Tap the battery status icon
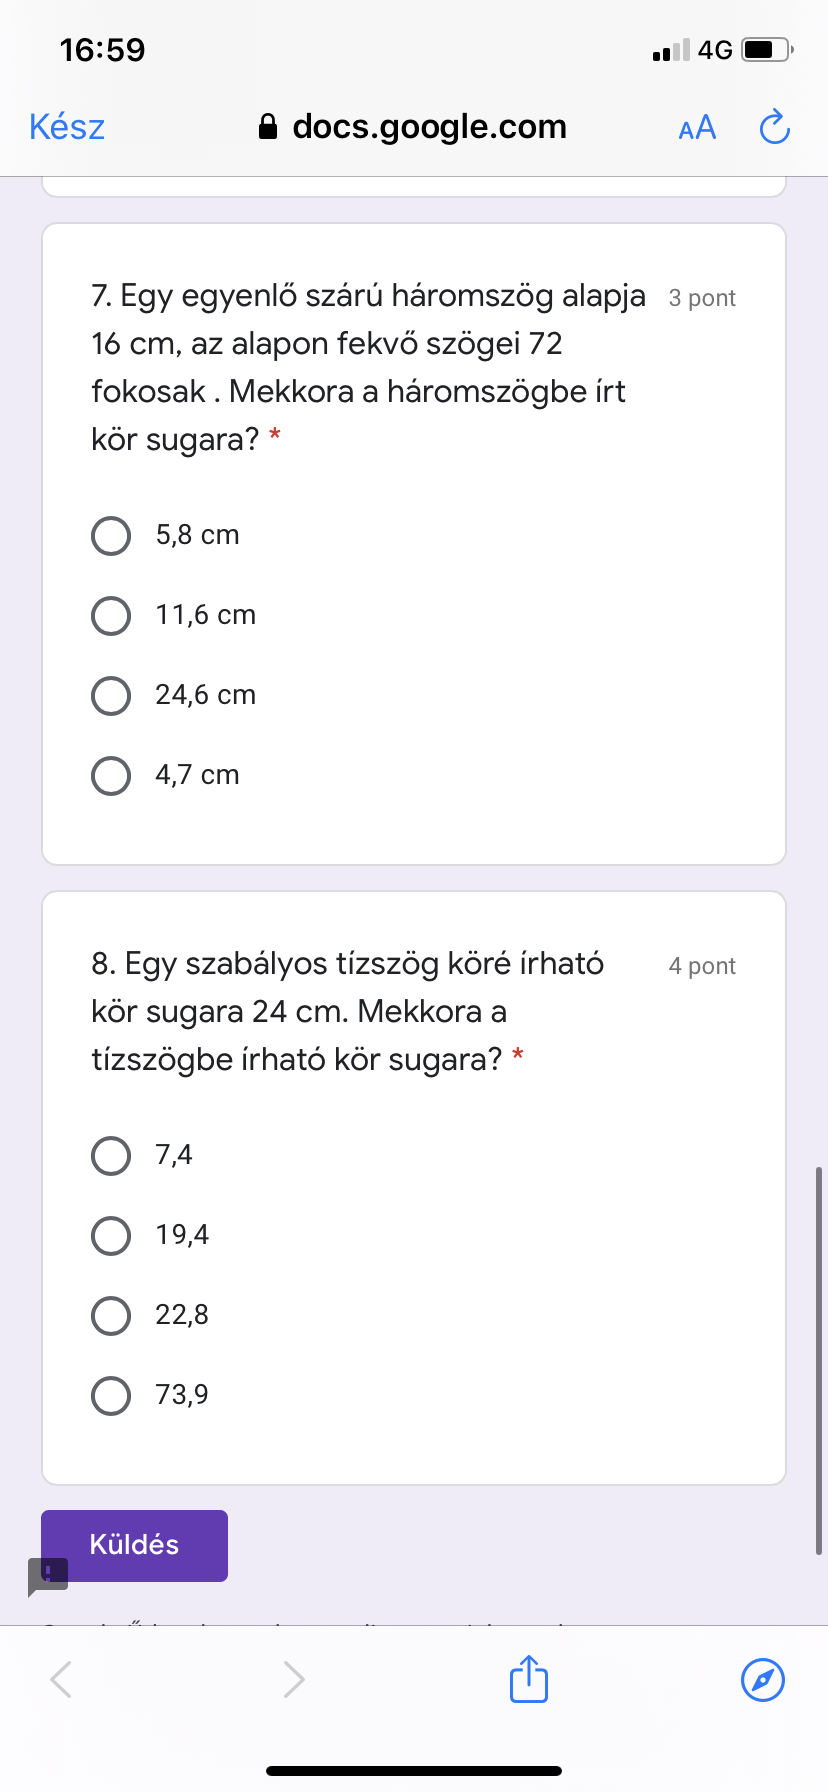 click(x=766, y=49)
